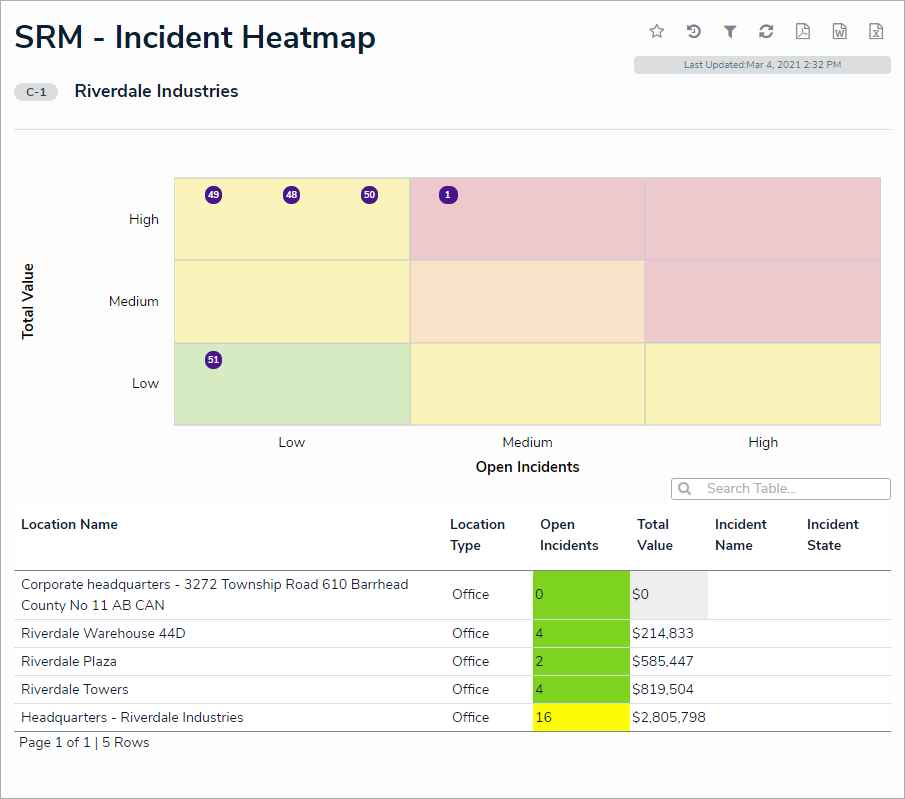The image size is (905, 799).
Task: Export report to Word document
Action: pos(840,32)
